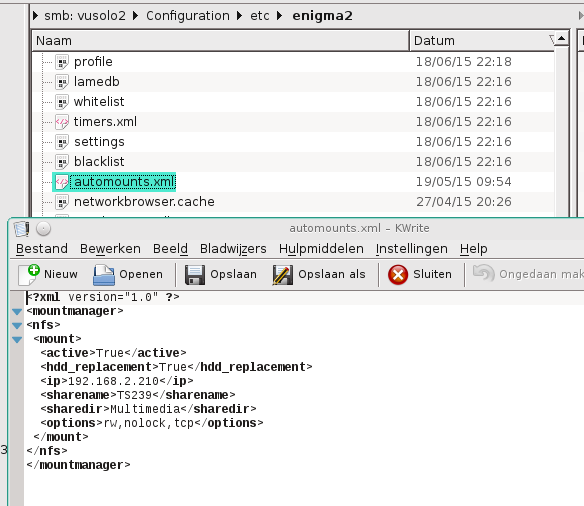Open the Instellingen menu
The height and width of the screenshot is (506, 584).
click(412, 249)
